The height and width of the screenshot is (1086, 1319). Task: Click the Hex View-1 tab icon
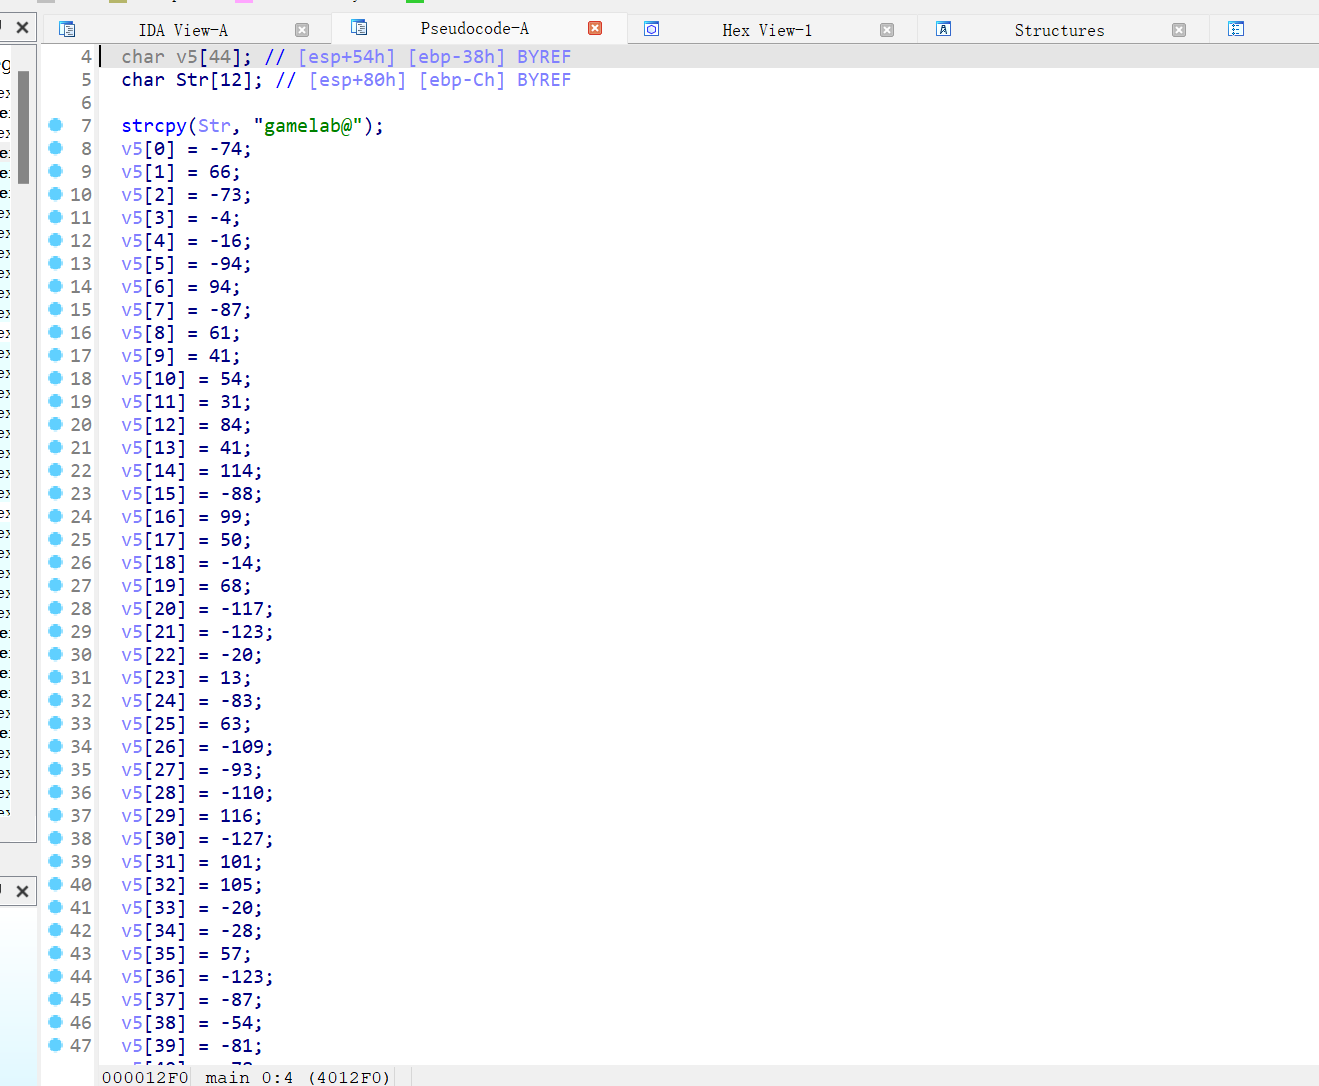pyautogui.click(x=651, y=29)
